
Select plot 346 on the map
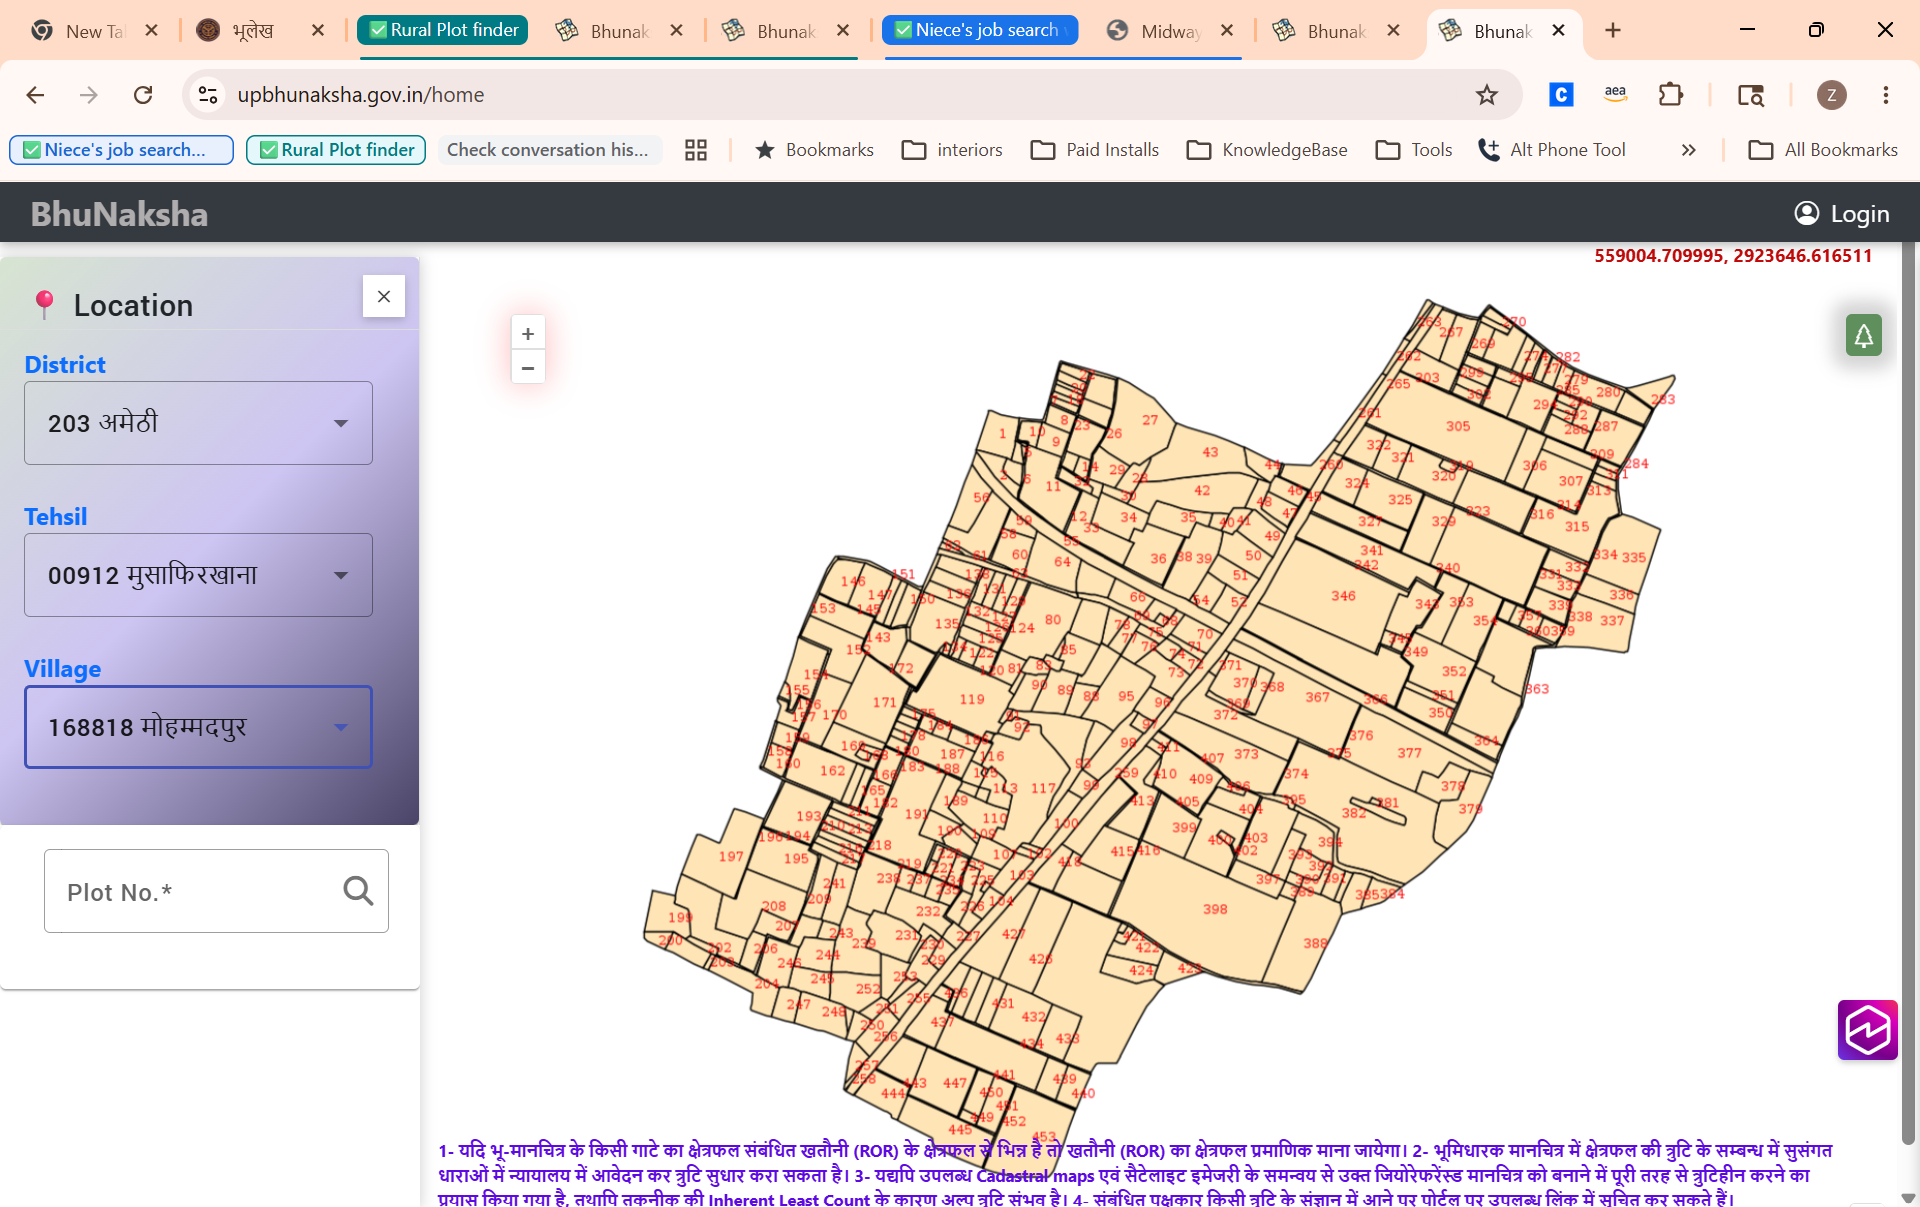[1343, 596]
